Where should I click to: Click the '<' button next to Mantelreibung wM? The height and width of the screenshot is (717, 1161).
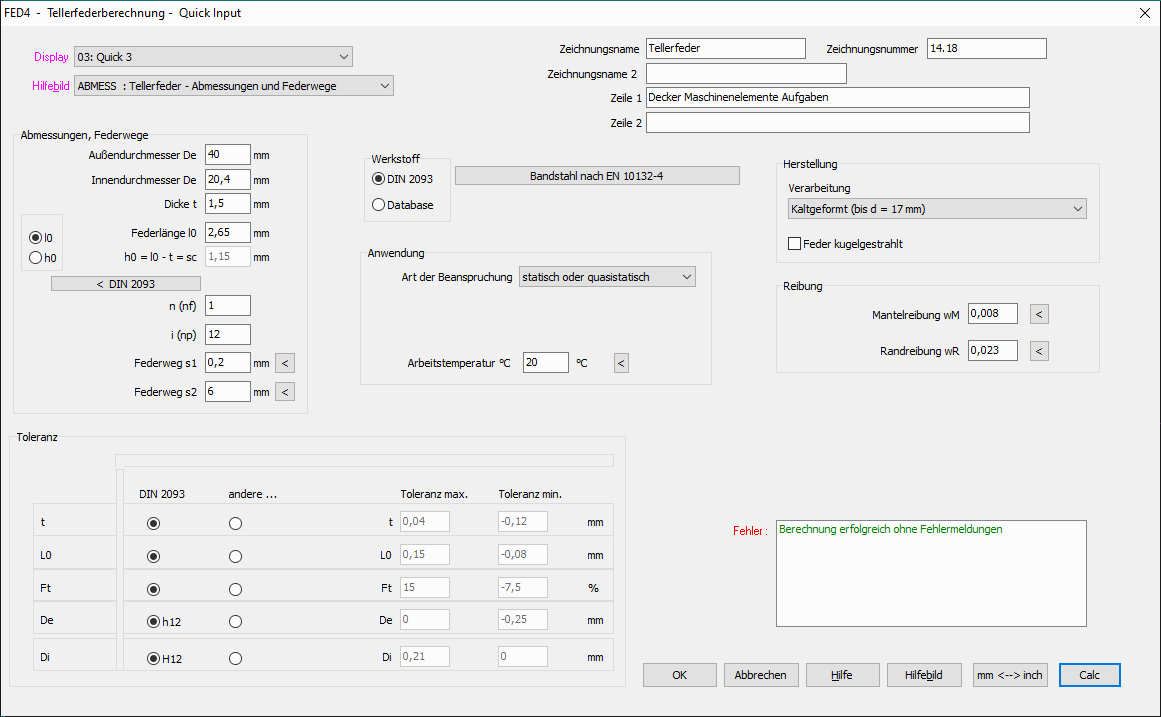pos(1040,315)
